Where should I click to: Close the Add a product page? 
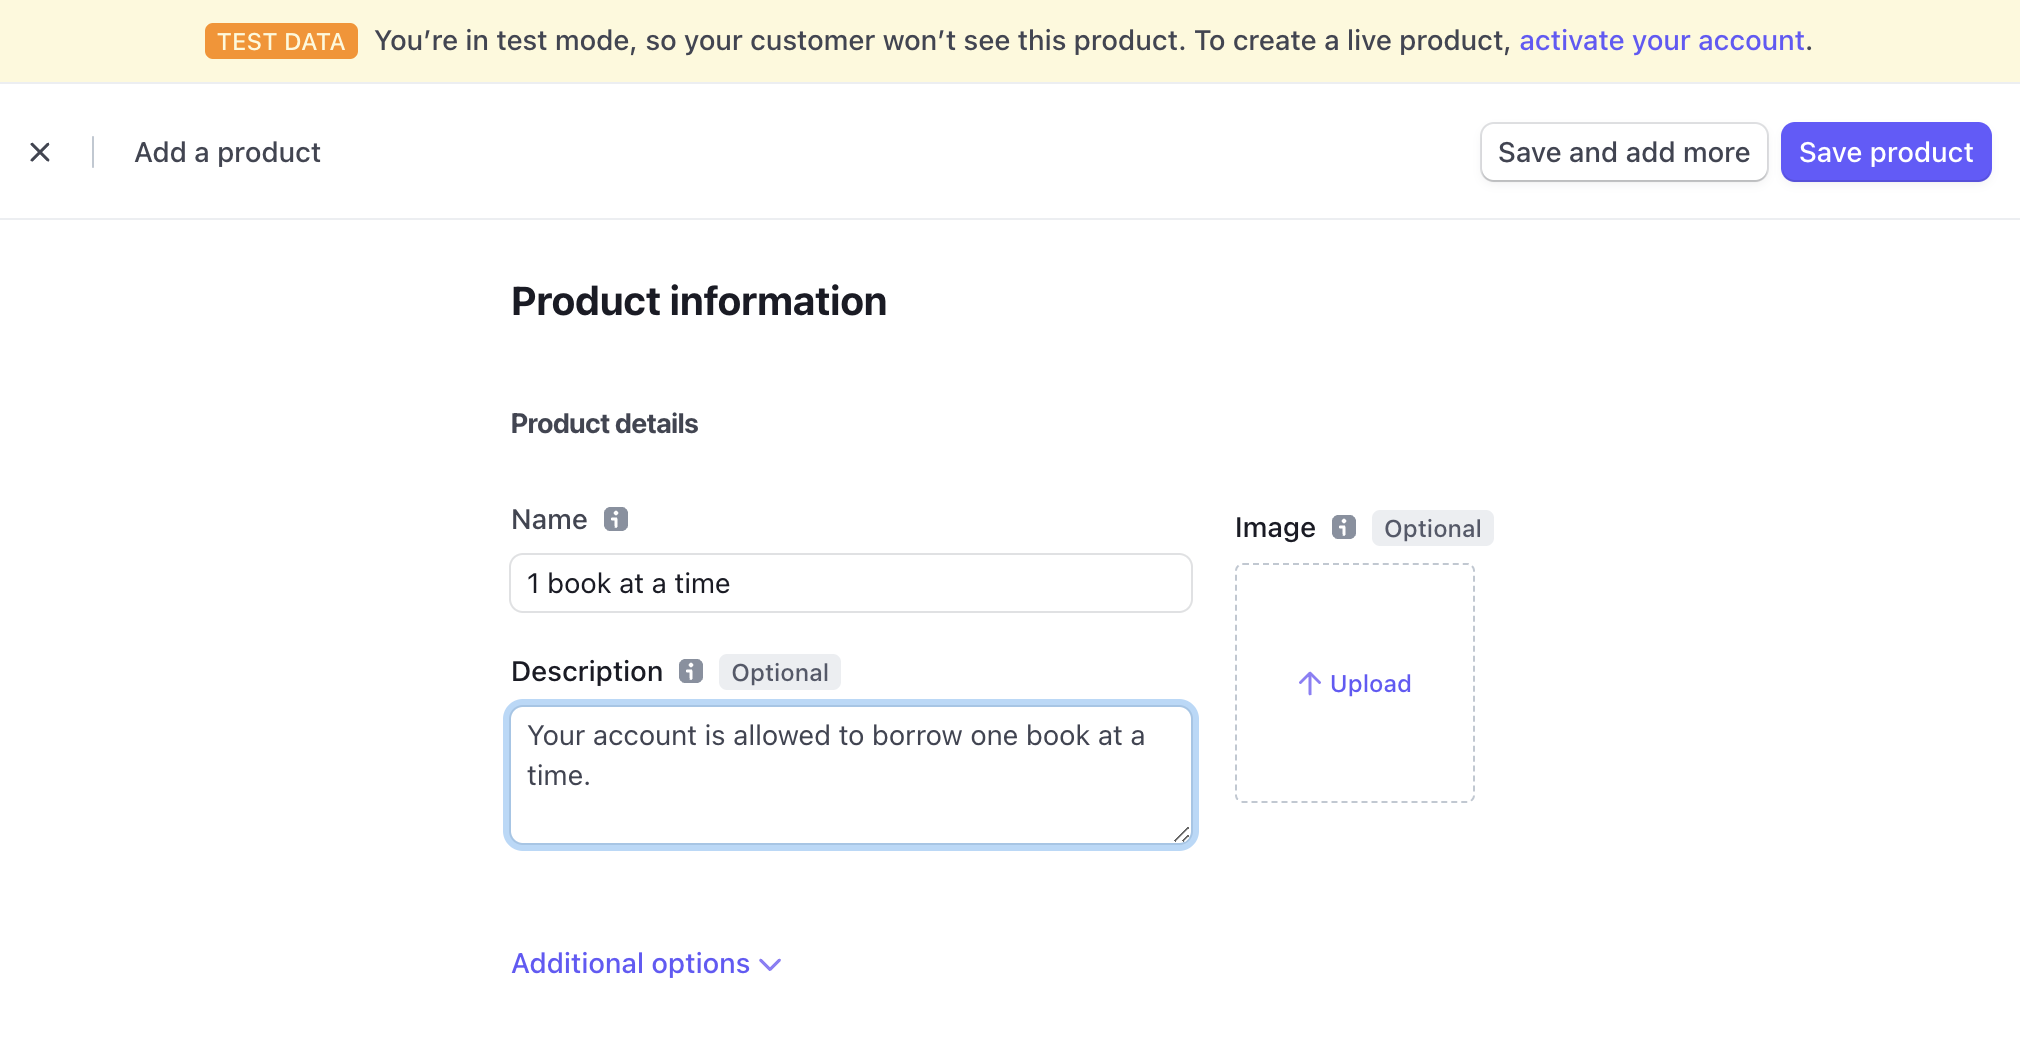pos(40,152)
